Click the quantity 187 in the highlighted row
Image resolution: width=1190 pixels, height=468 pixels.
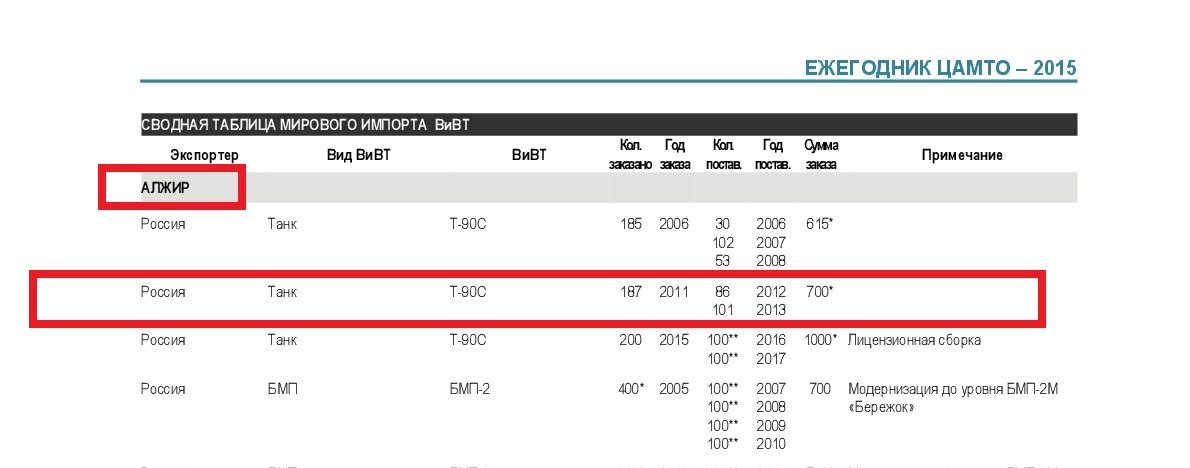coord(631,292)
